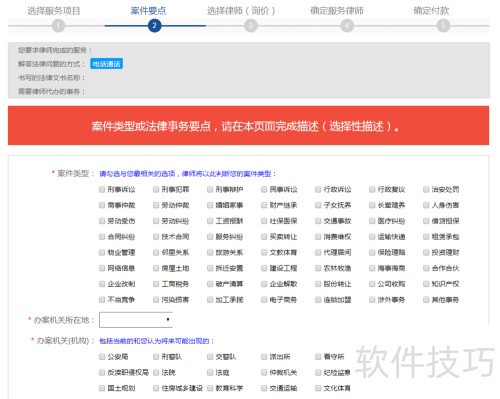Viewport: 500px width, 399px height.
Task: Check the 社保医保 checkbox
Action: (x=264, y=221)
